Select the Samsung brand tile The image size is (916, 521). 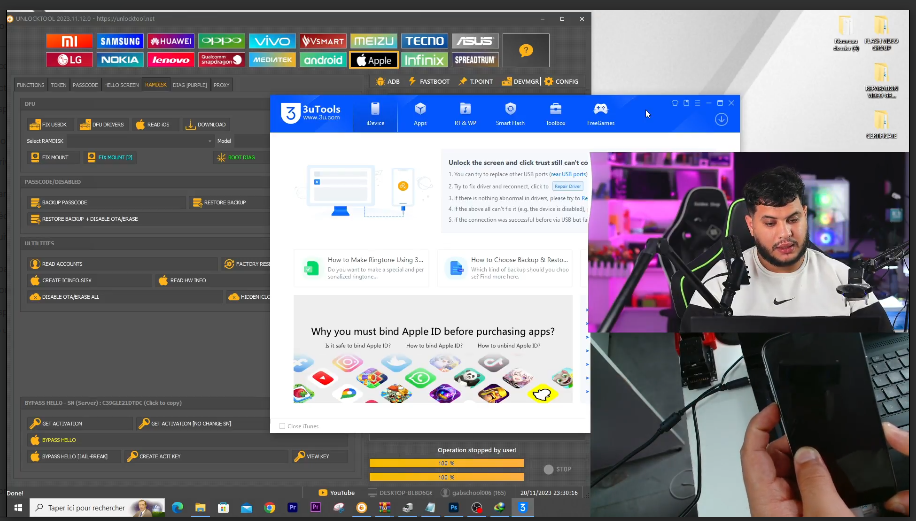coord(120,41)
